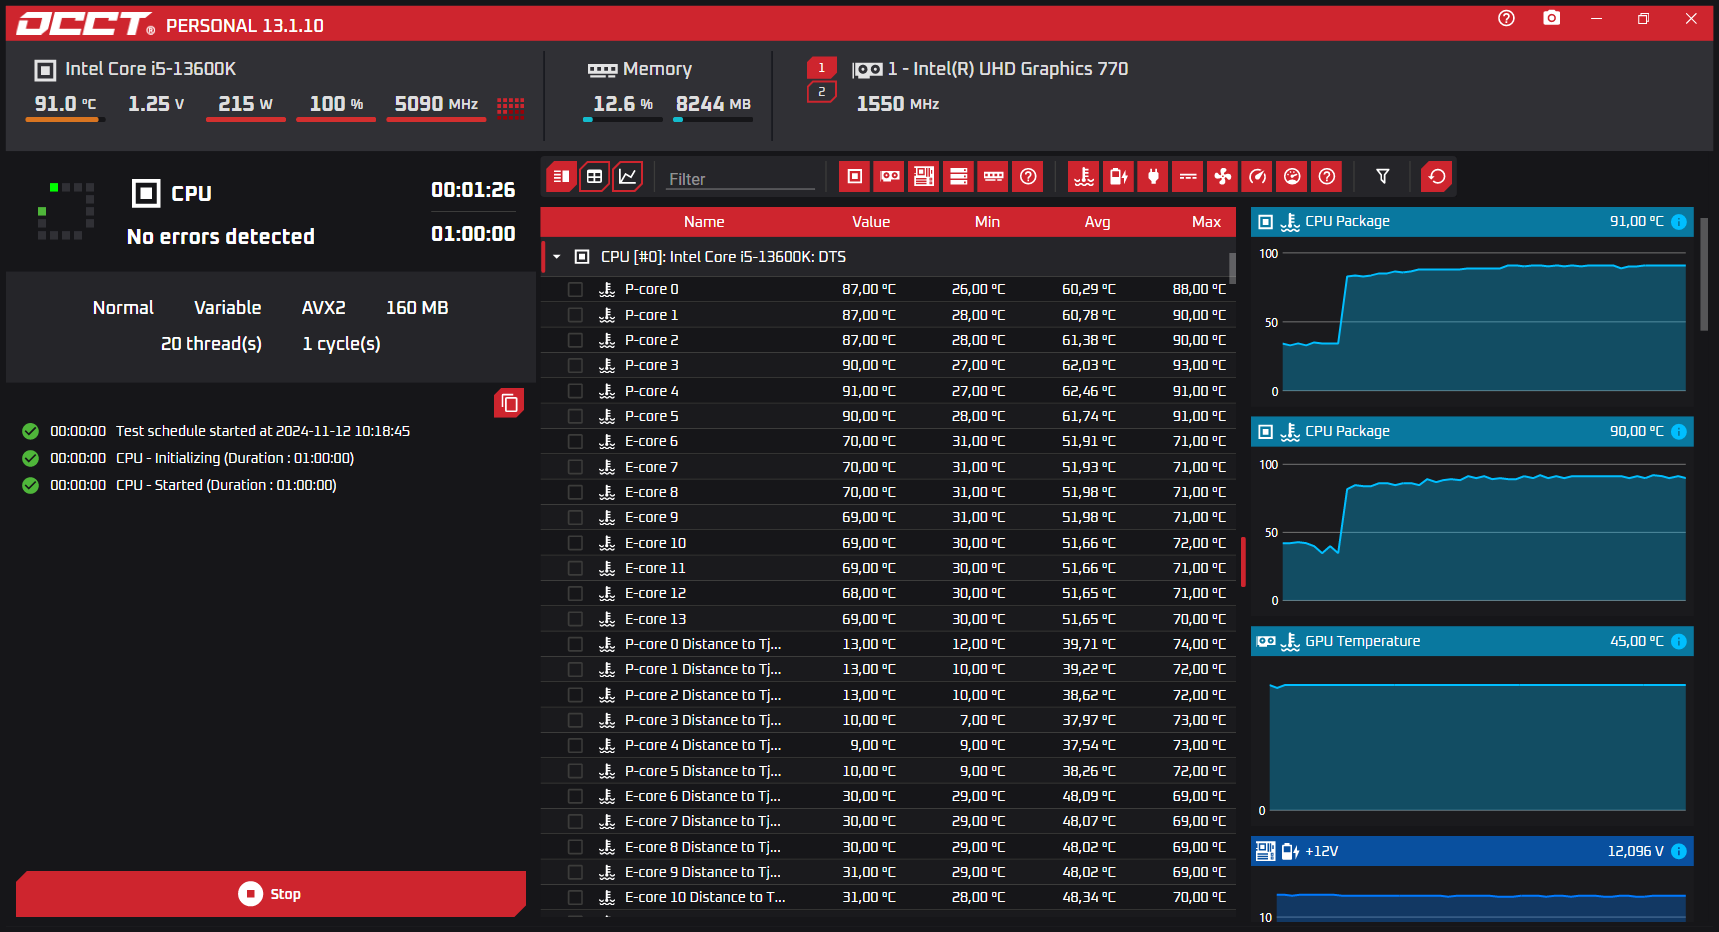Filter sensors by power plug icon

[1153, 177]
